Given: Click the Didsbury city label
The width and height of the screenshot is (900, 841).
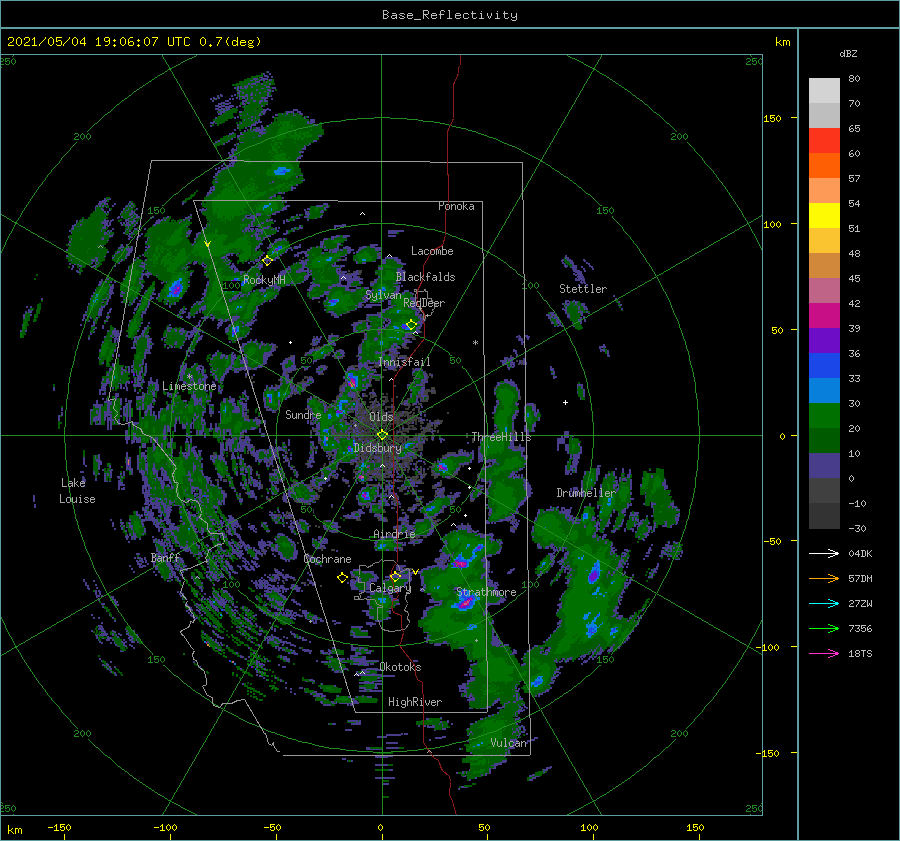Looking at the screenshot, I should [378, 448].
